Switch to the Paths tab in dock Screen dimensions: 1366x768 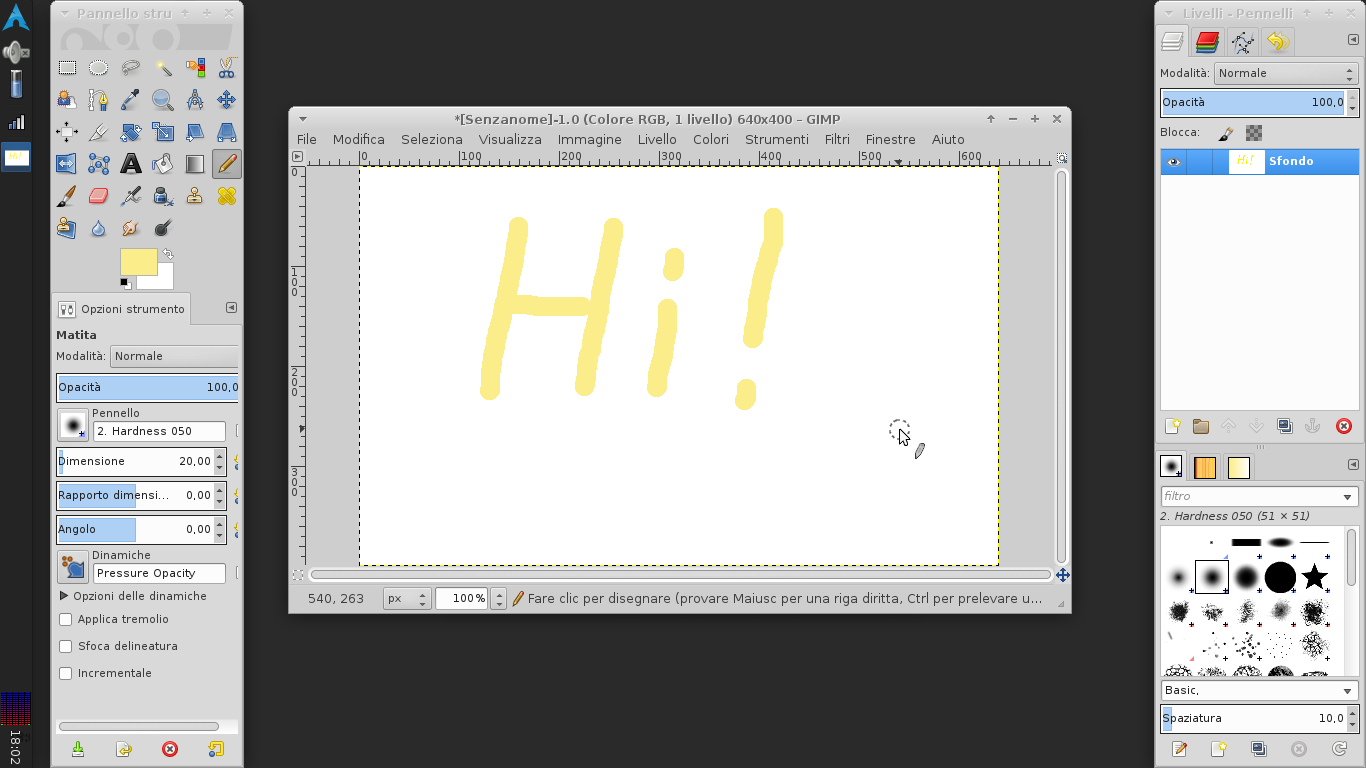1242,42
